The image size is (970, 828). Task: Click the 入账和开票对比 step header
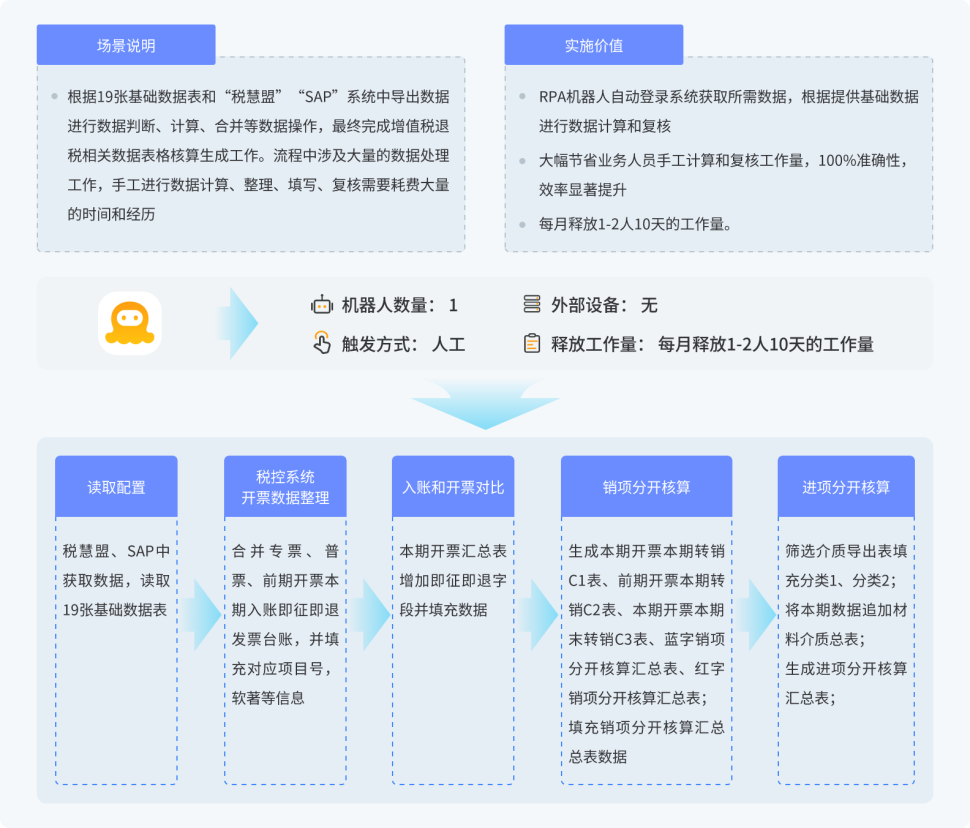(453, 487)
